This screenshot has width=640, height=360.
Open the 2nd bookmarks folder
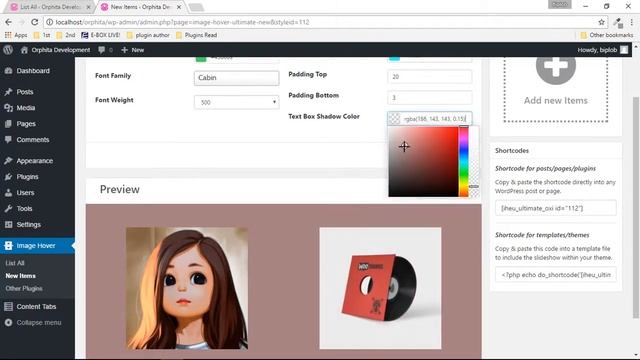point(66,35)
